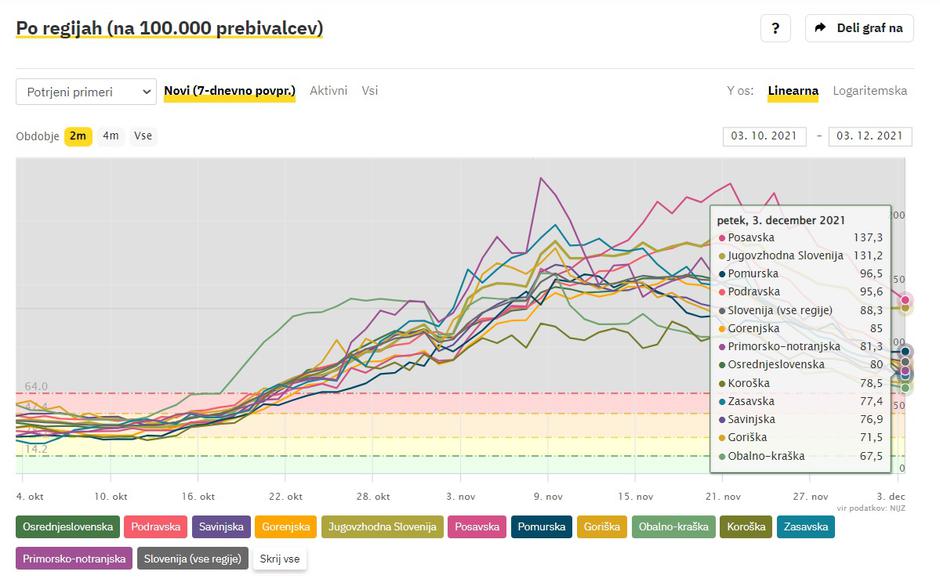The width and height of the screenshot is (940, 586).
Task: Hide the Pomurska region line
Action: (540, 527)
